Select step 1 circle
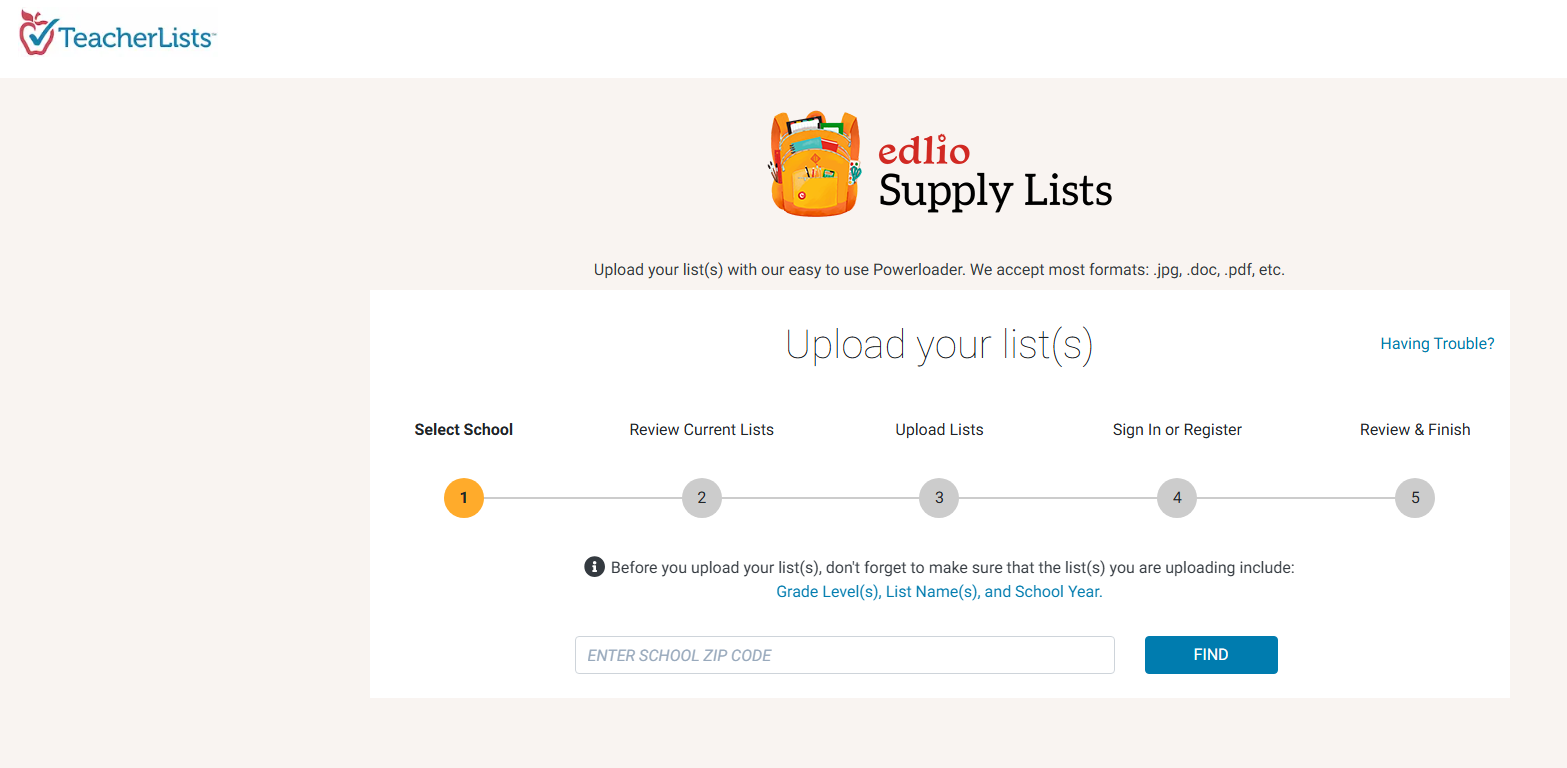The height and width of the screenshot is (768, 1567). tap(464, 498)
